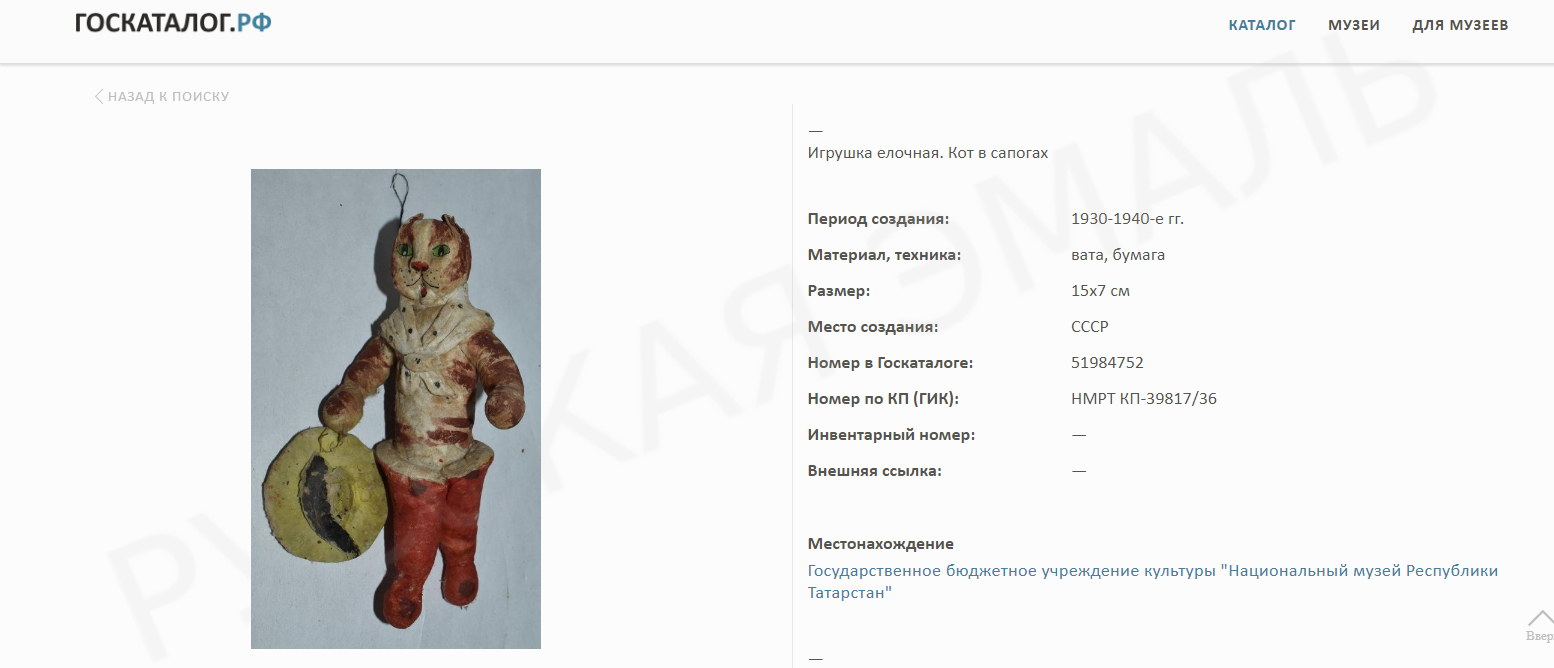
Task: Click the material value вата, бумага
Action: coord(1118,255)
